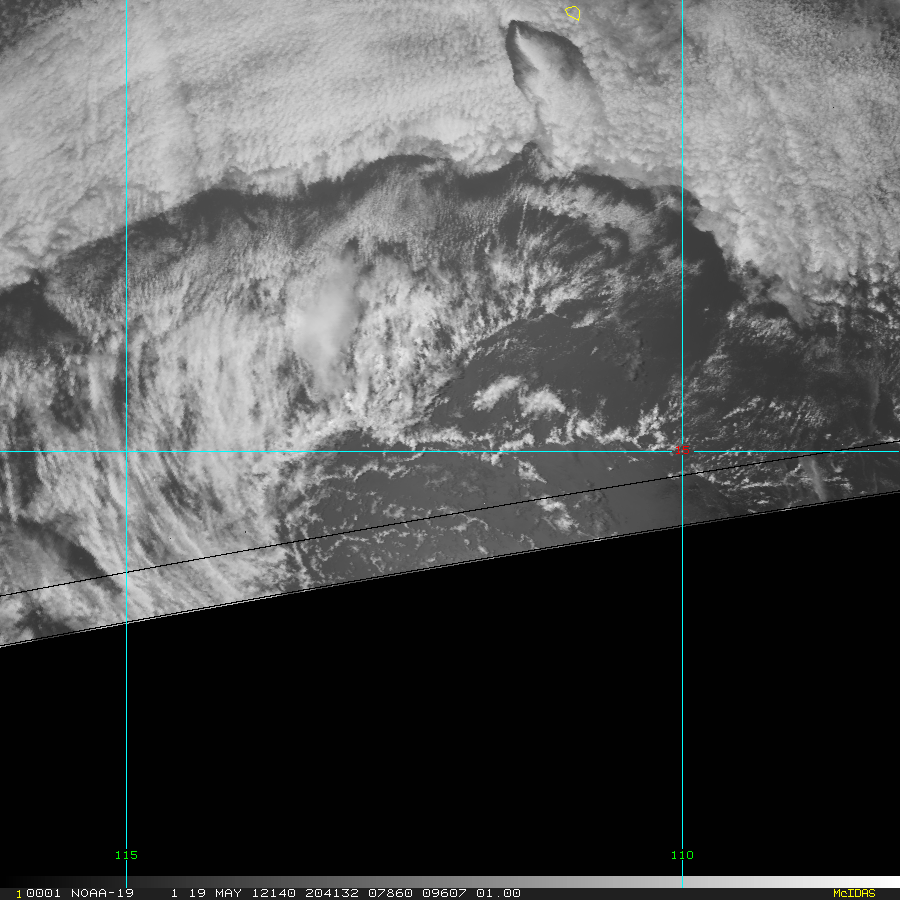
Task: Click the 110 and 15 gridline intersection
Action: click(x=682, y=451)
